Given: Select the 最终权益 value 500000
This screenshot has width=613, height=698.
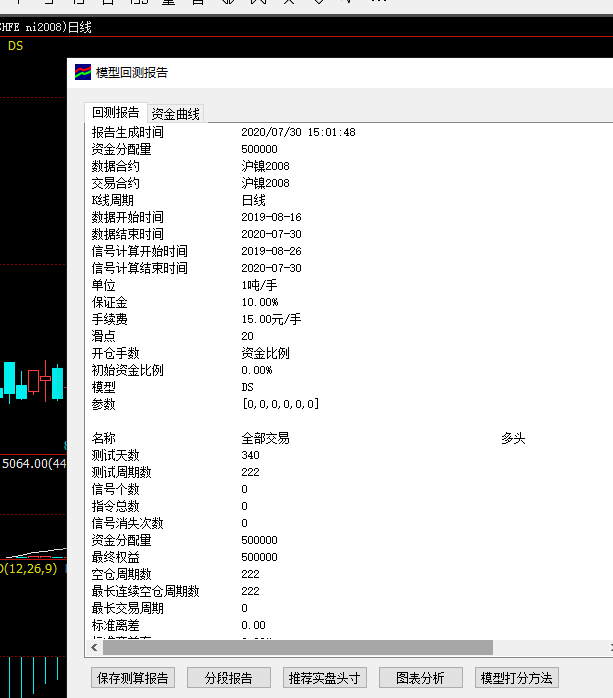Looking at the screenshot, I should click(259, 557).
